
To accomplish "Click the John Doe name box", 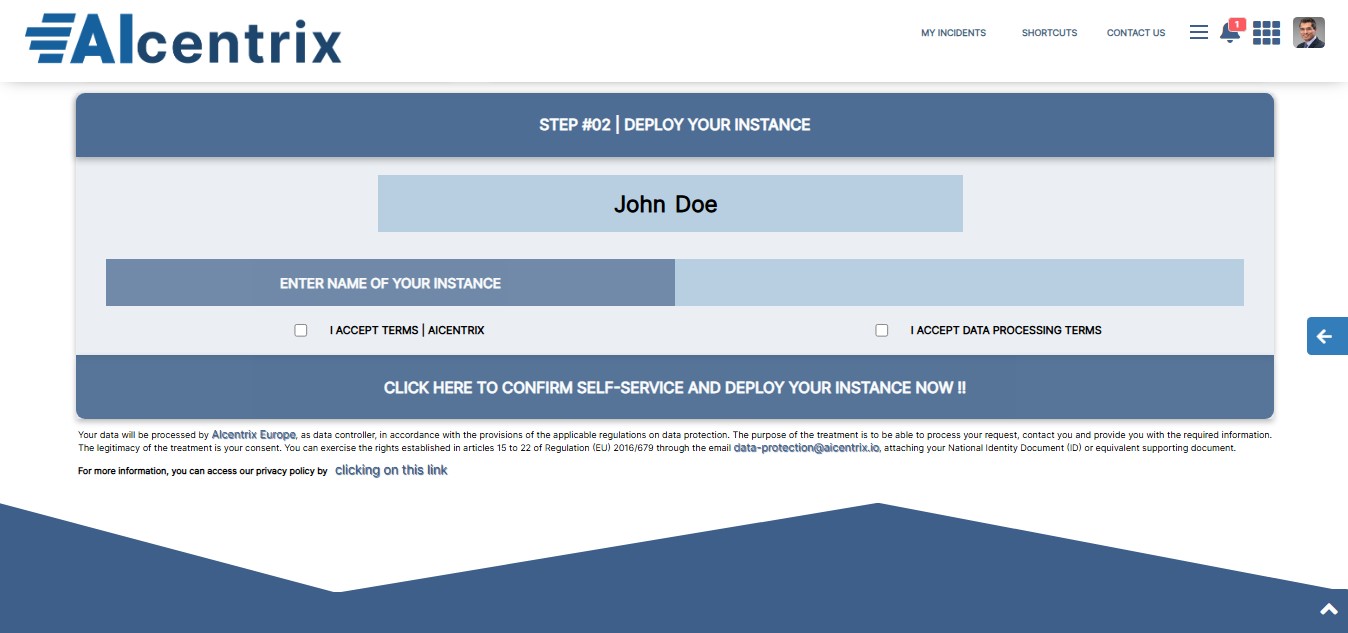I will point(669,204).
